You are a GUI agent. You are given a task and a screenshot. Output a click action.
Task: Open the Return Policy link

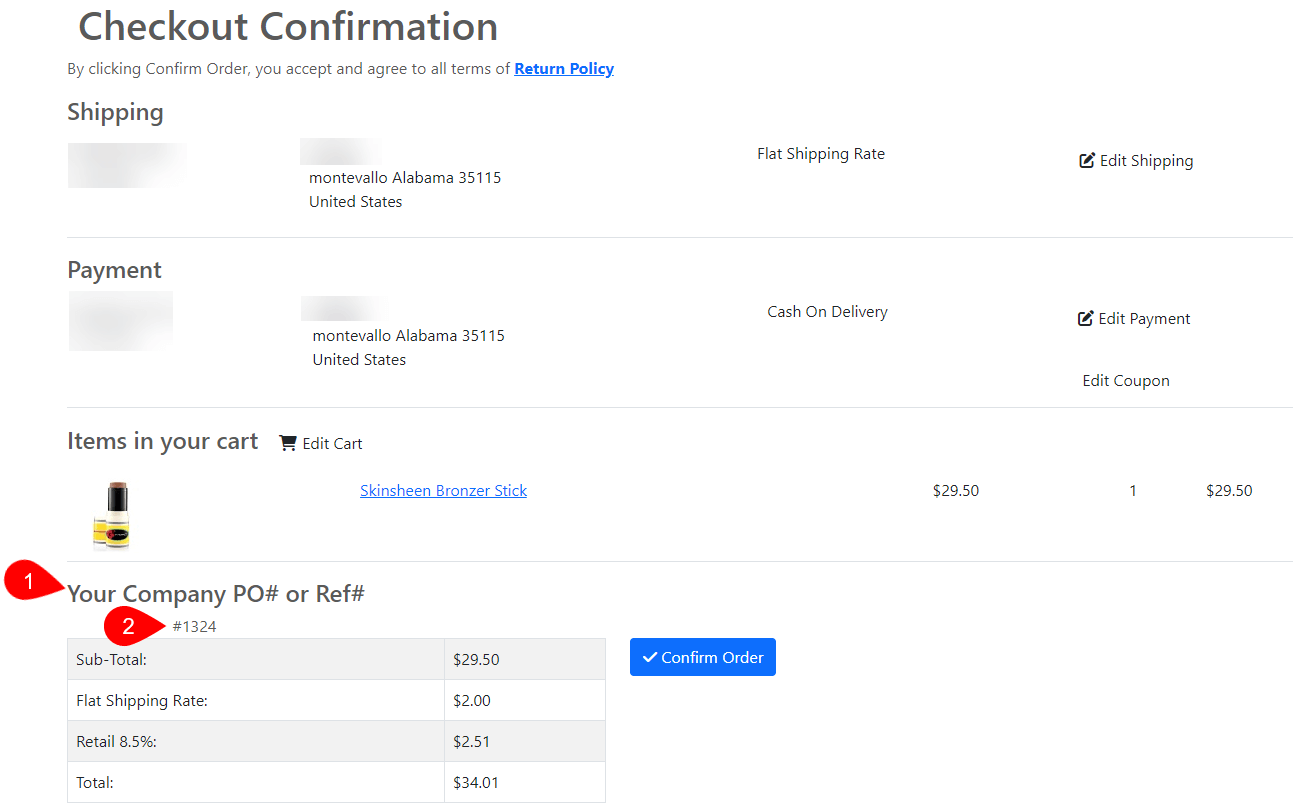tap(564, 69)
